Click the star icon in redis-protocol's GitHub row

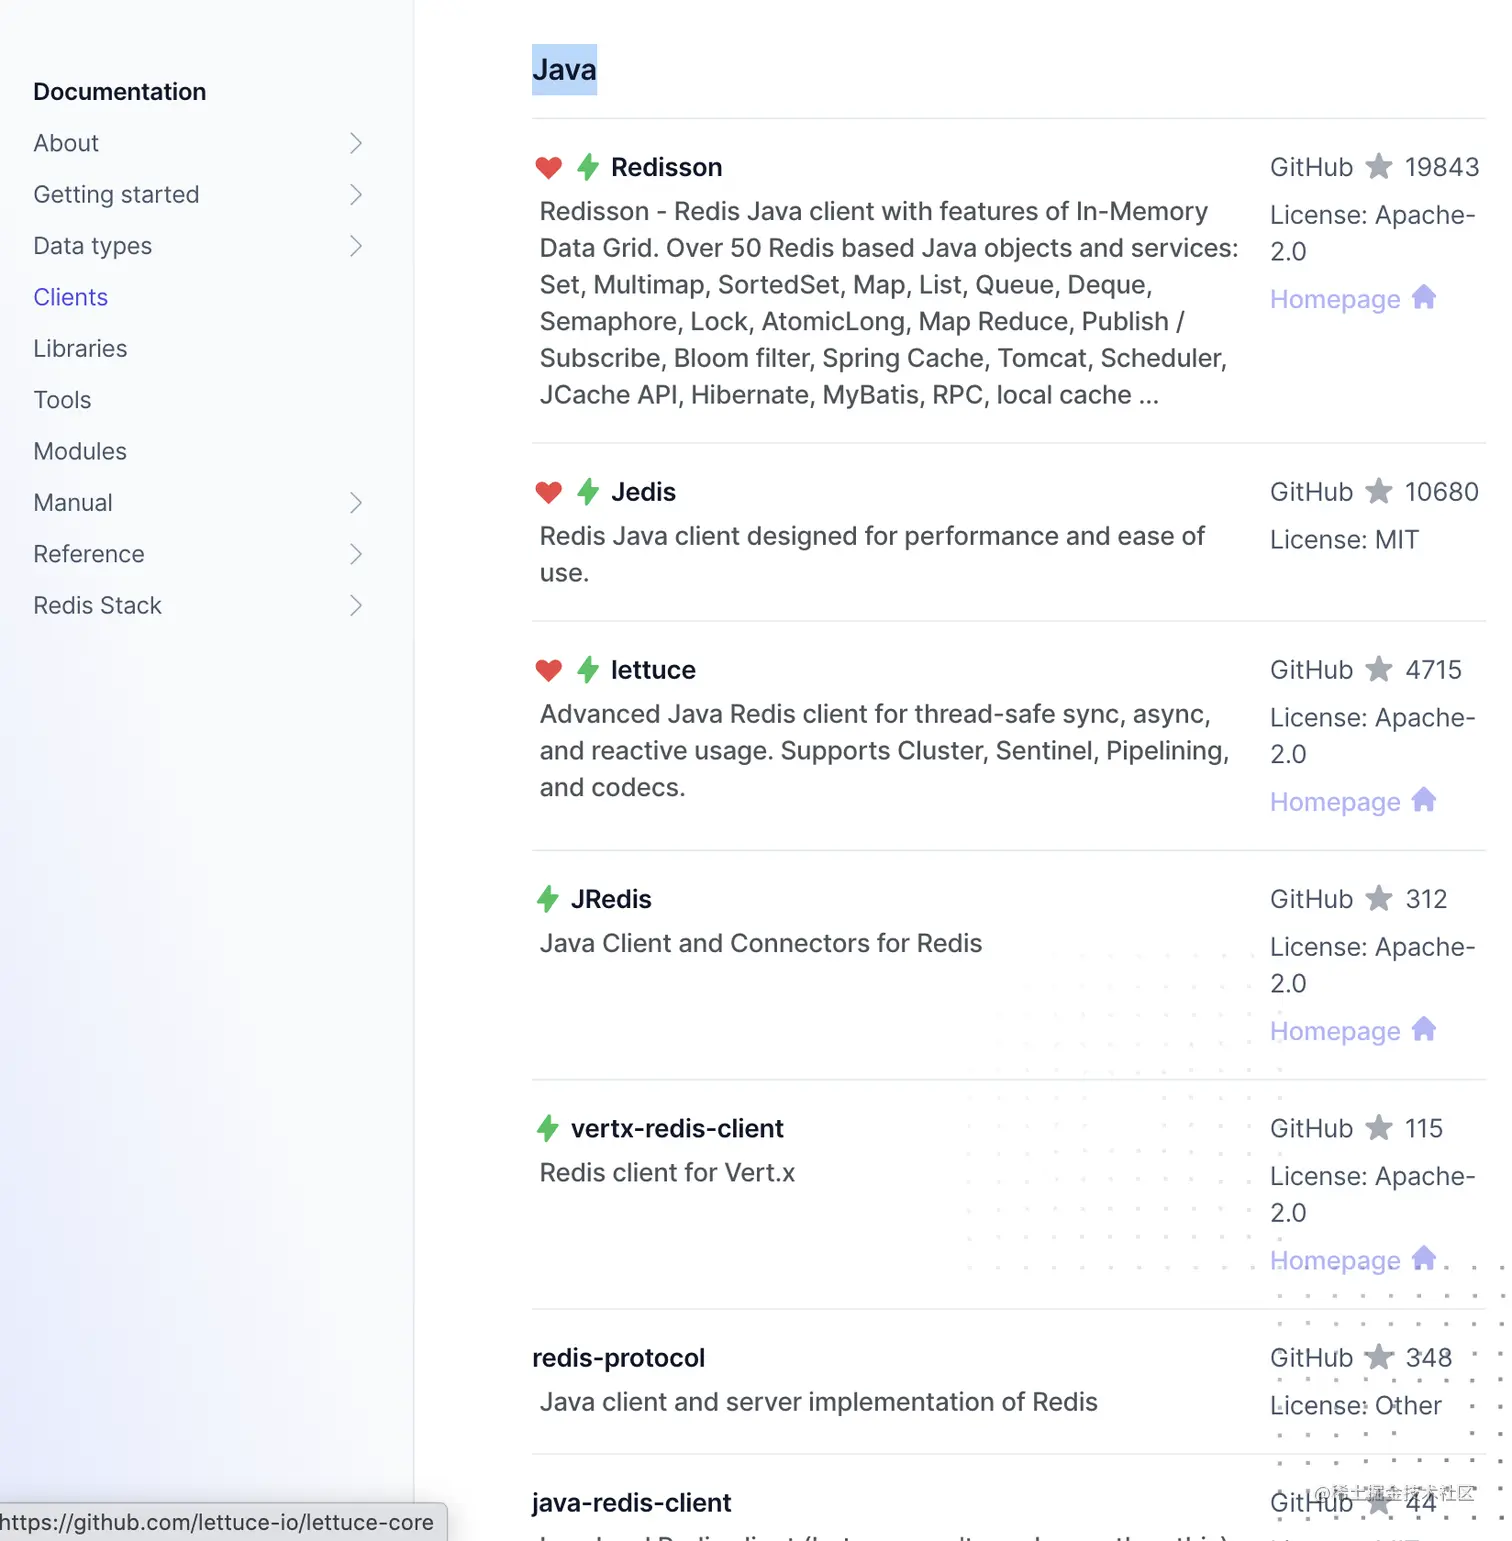[1379, 1357]
